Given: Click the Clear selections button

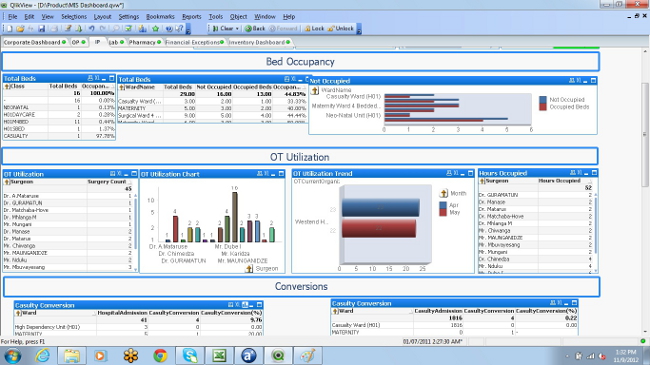Looking at the screenshot, I should coord(223,29).
